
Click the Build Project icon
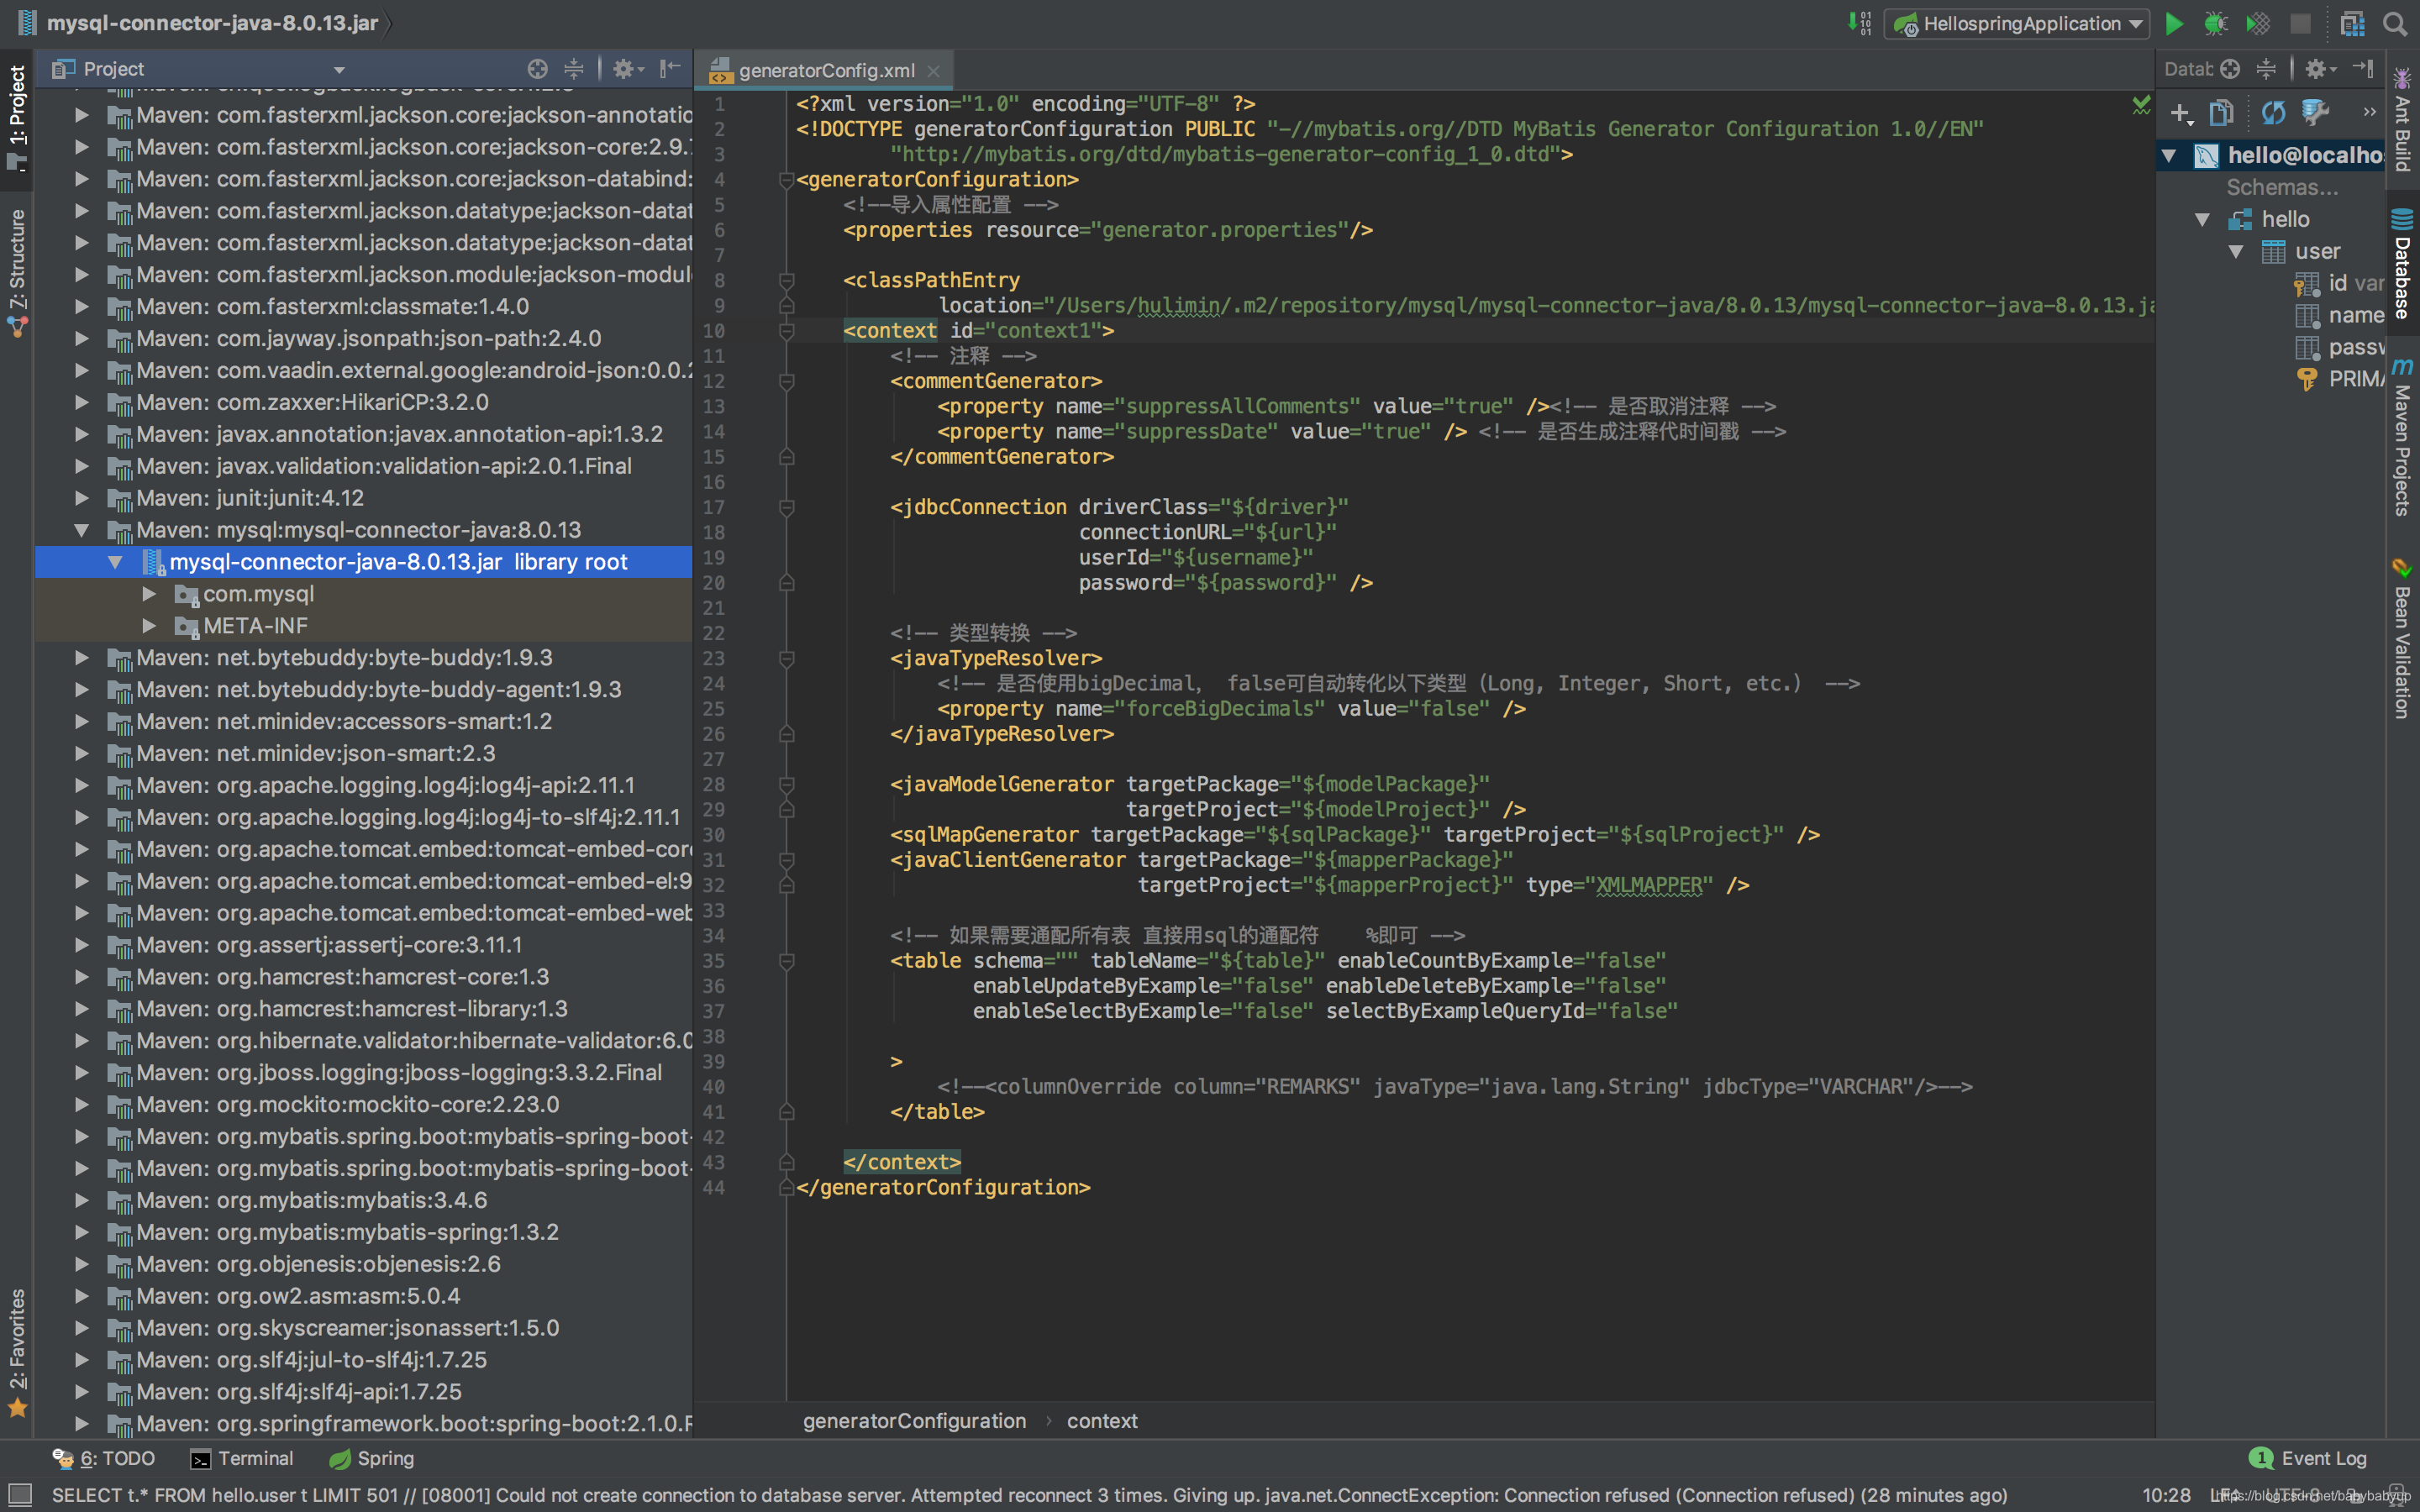click(x=1859, y=23)
